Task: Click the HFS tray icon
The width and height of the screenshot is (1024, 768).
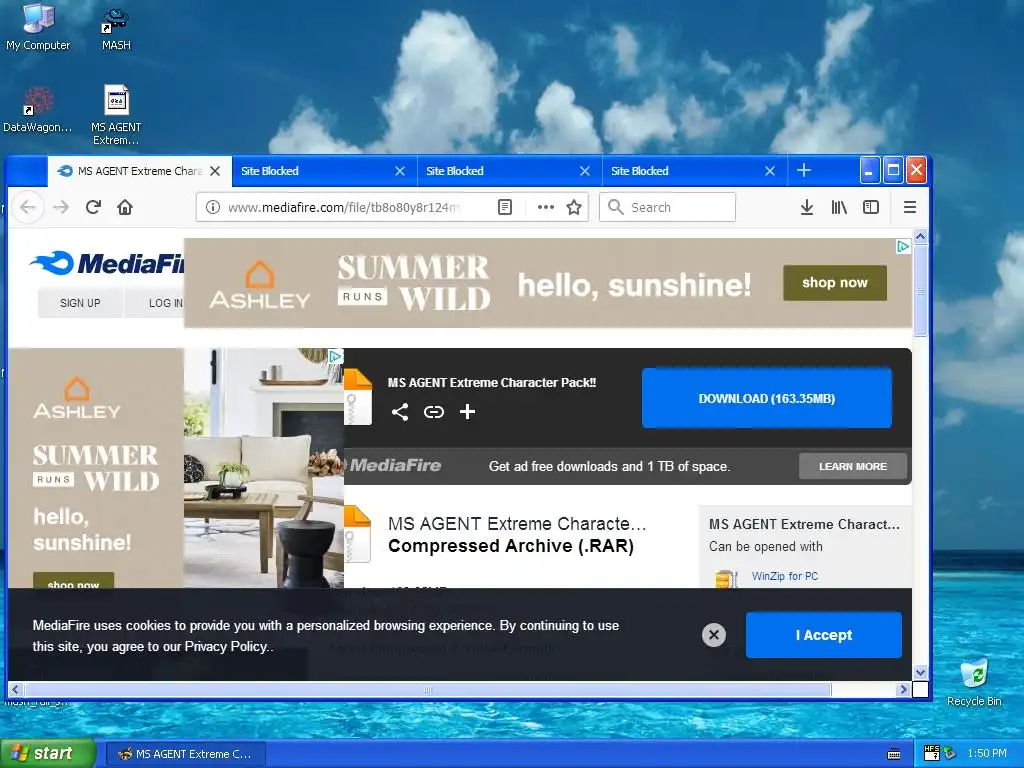Action: 932,753
